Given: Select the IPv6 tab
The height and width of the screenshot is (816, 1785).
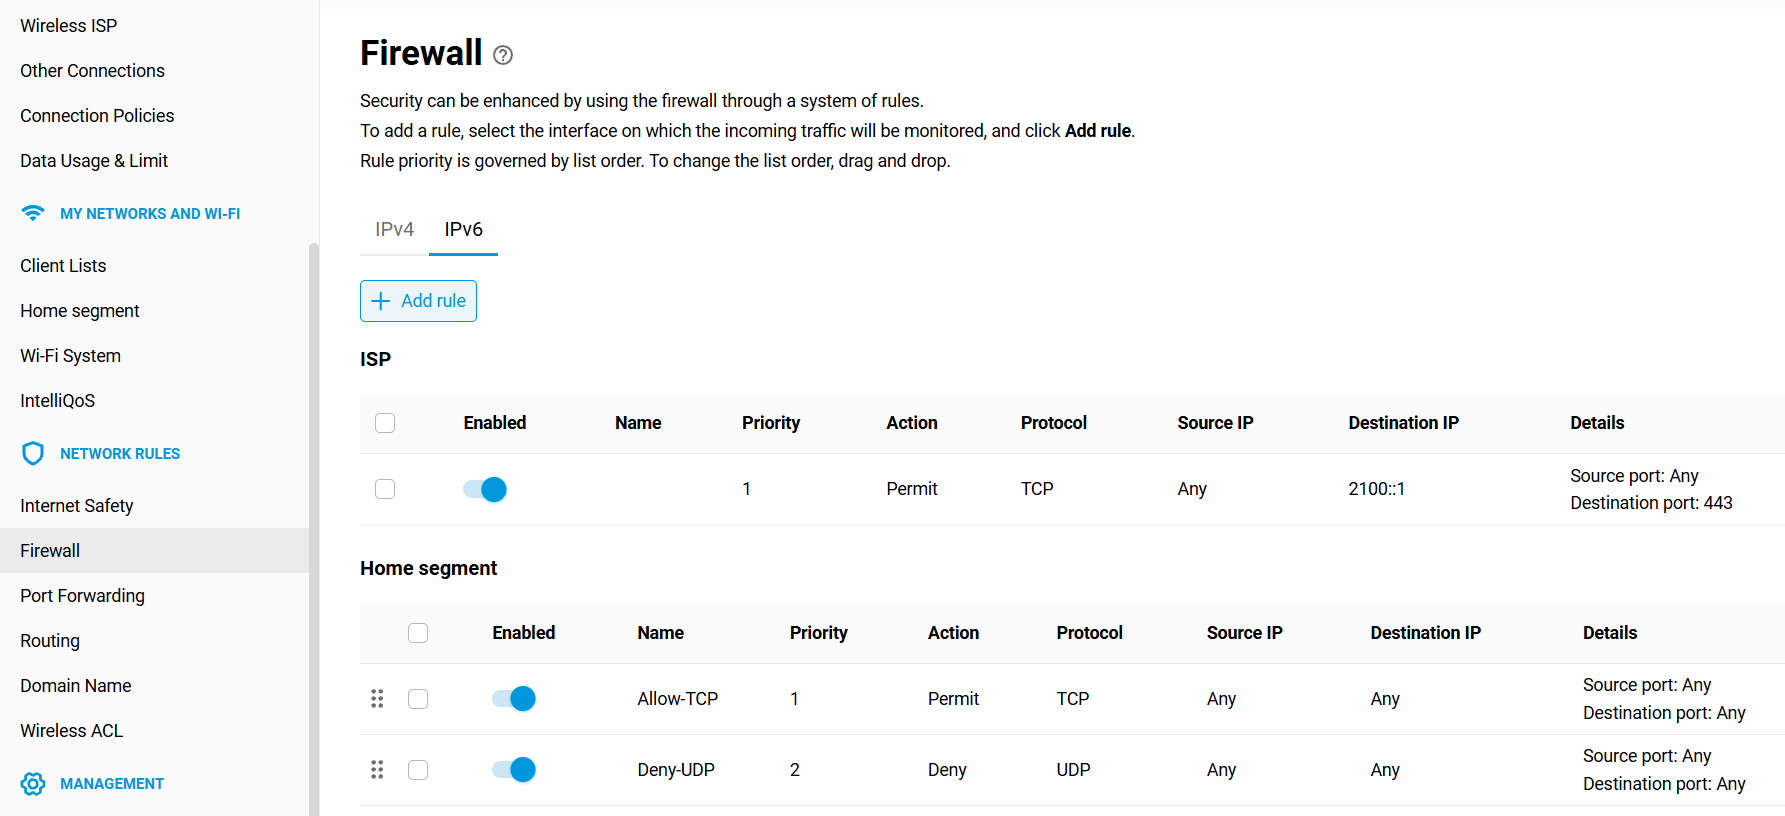Looking at the screenshot, I should (463, 229).
